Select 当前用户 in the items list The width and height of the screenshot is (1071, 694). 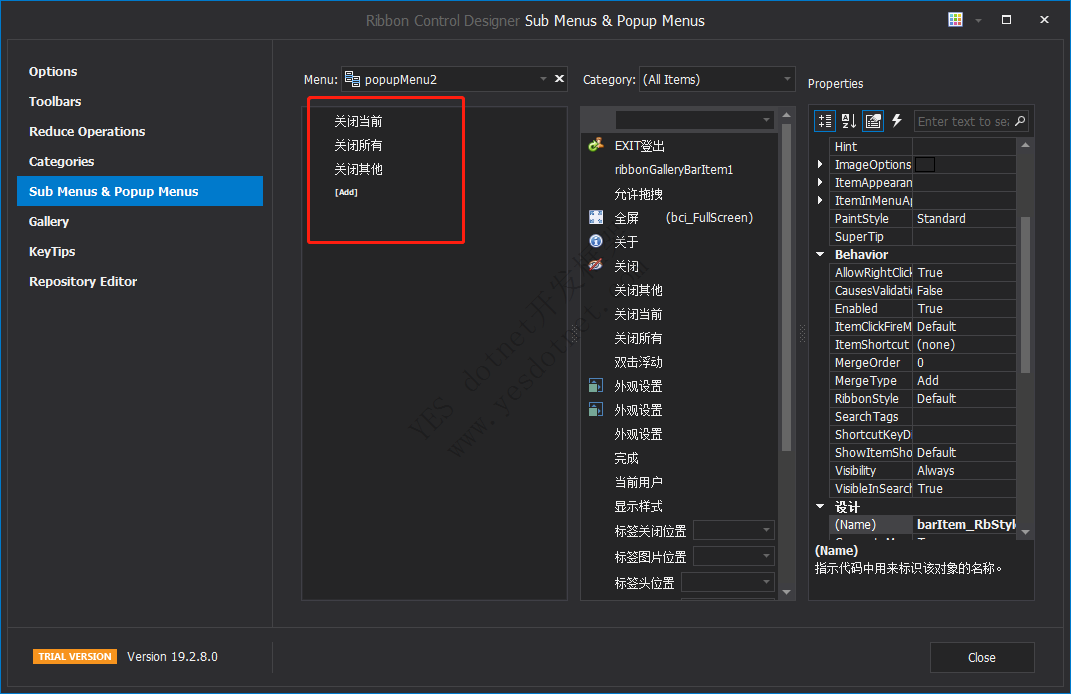click(638, 482)
